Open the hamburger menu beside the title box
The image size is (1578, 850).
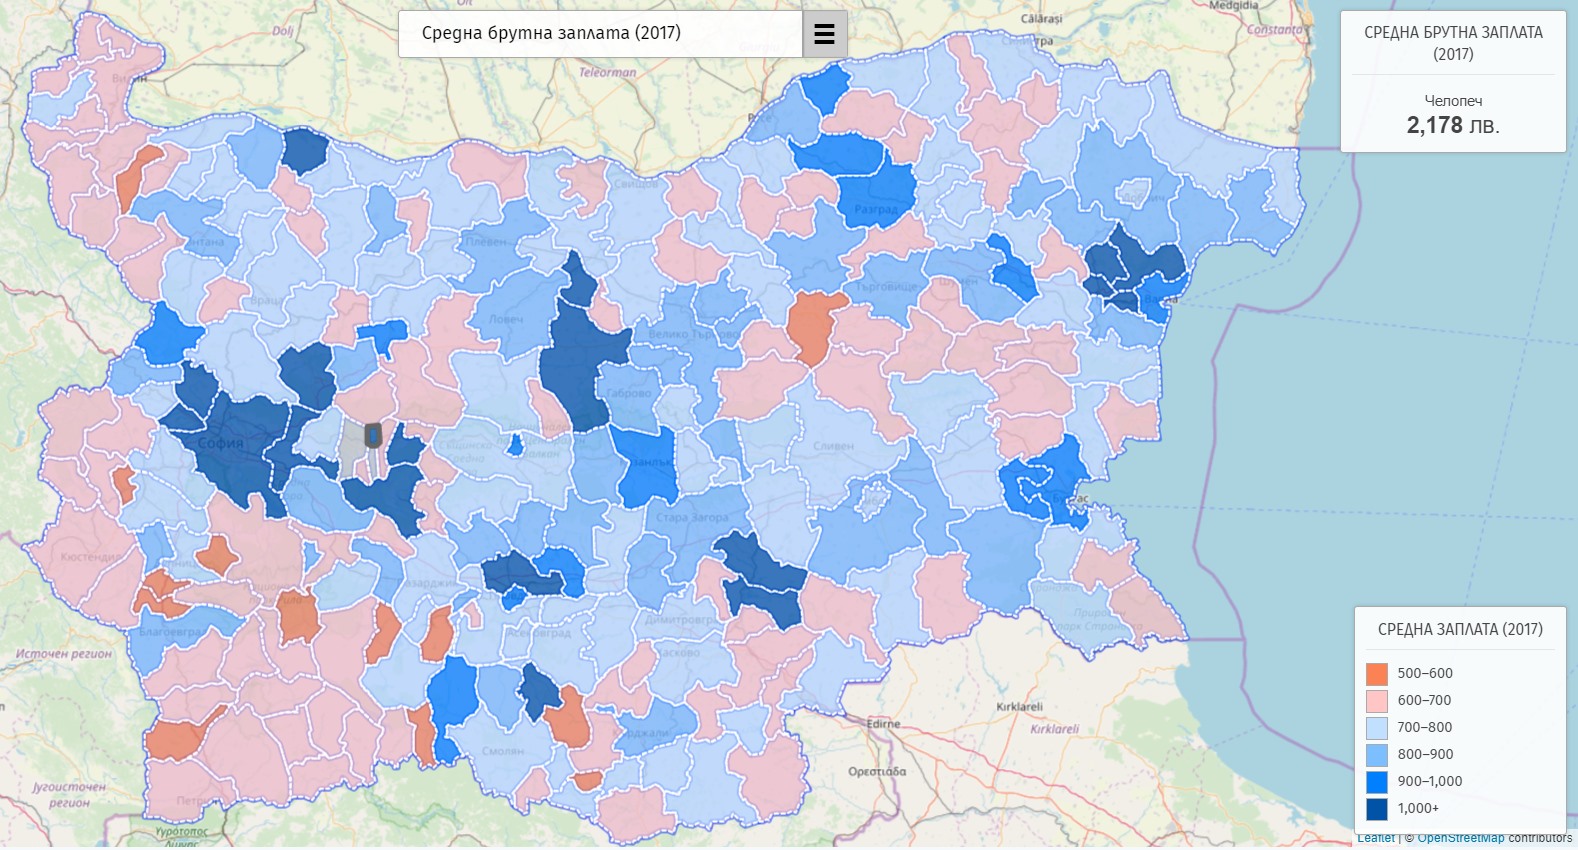tap(825, 34)
